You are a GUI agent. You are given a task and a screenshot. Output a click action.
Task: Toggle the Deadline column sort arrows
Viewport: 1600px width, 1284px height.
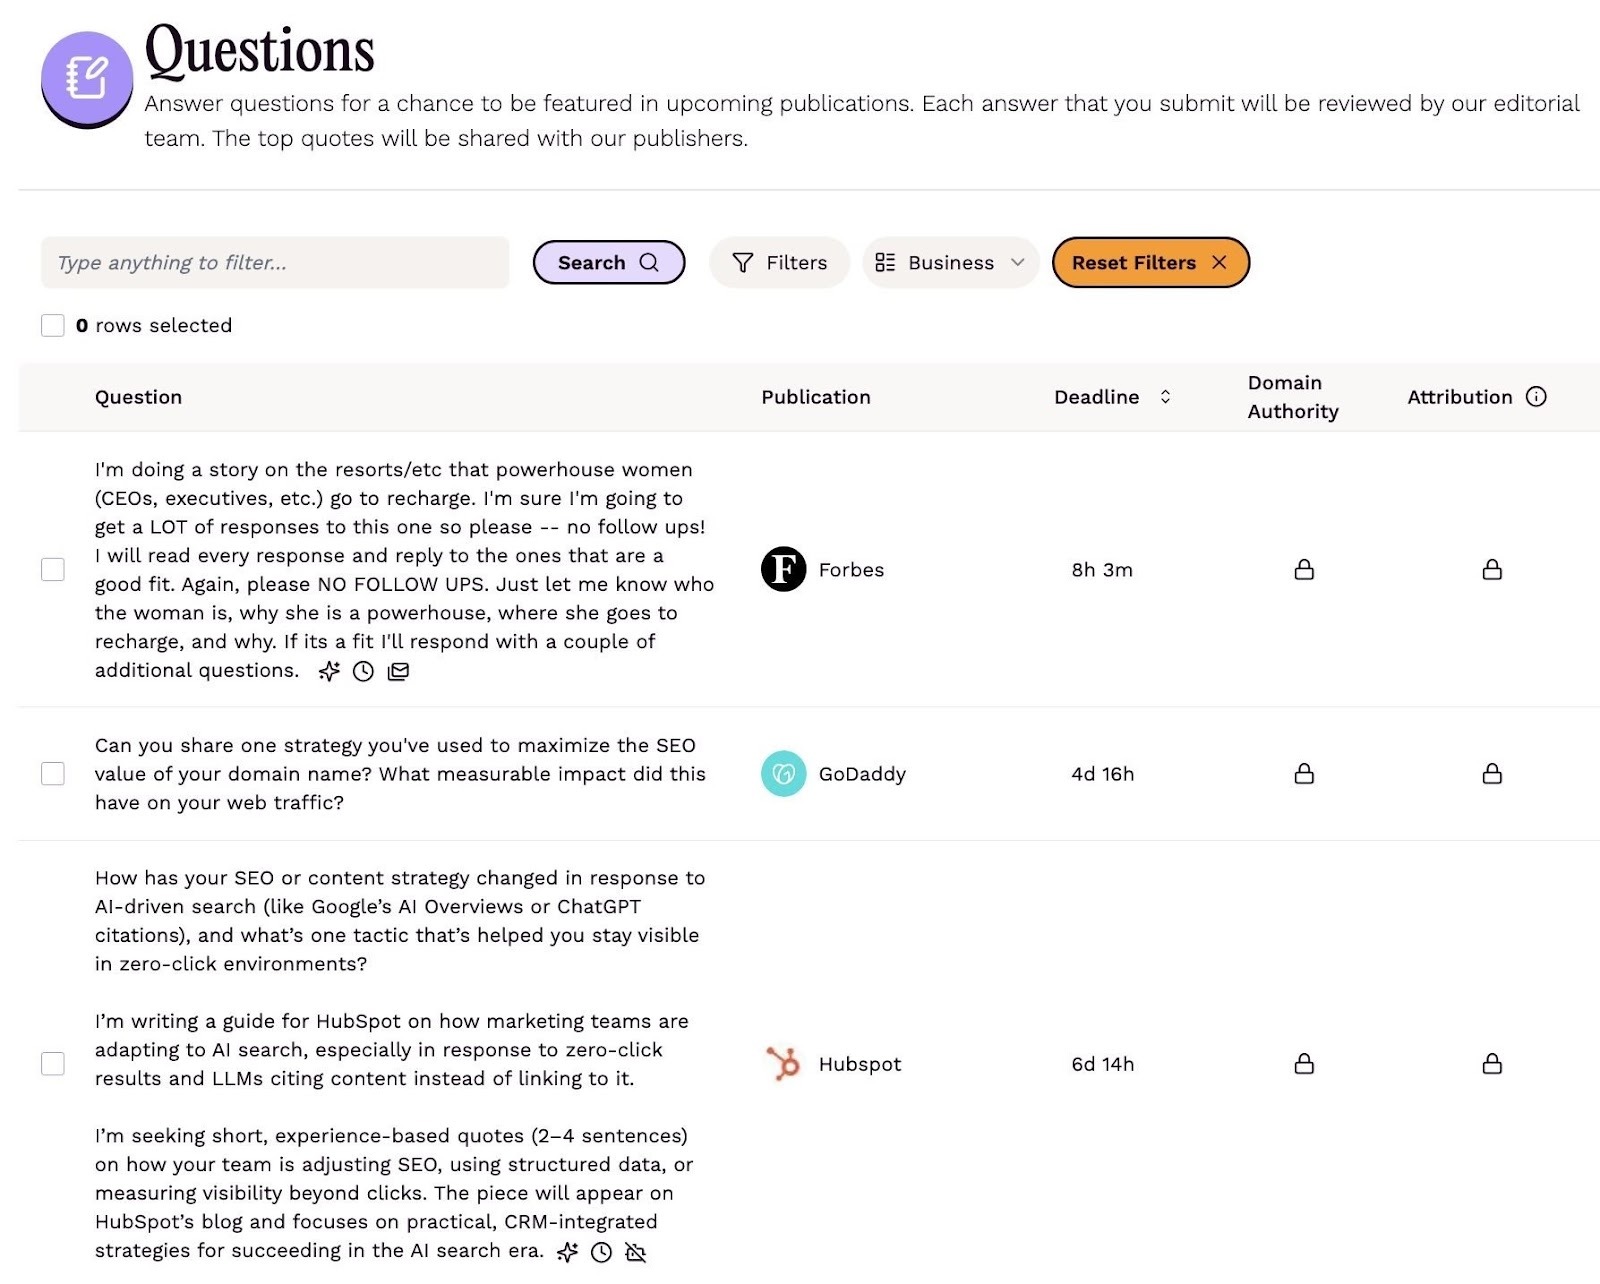1164,396
